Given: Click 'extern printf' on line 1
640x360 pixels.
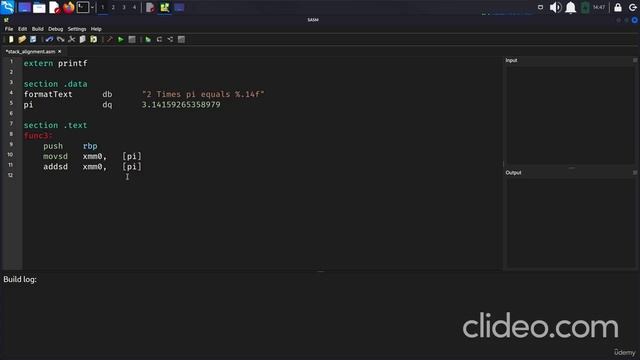Looking at the screenshot, I should click(56, 63).
